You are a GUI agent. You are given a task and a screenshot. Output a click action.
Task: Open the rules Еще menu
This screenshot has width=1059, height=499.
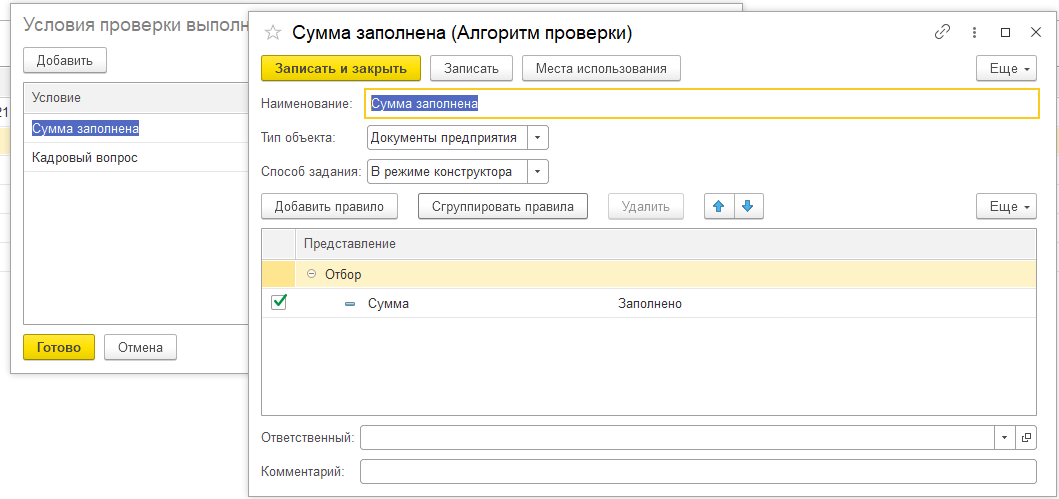point(1004,206)
